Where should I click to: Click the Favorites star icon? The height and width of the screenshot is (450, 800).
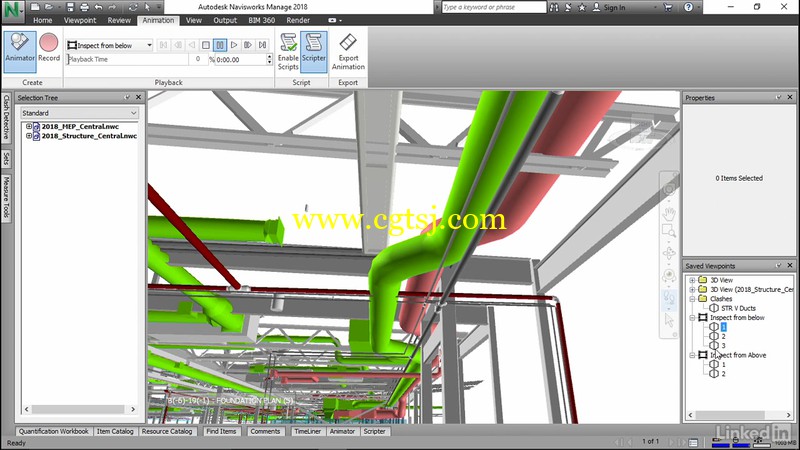pos(582,7)
